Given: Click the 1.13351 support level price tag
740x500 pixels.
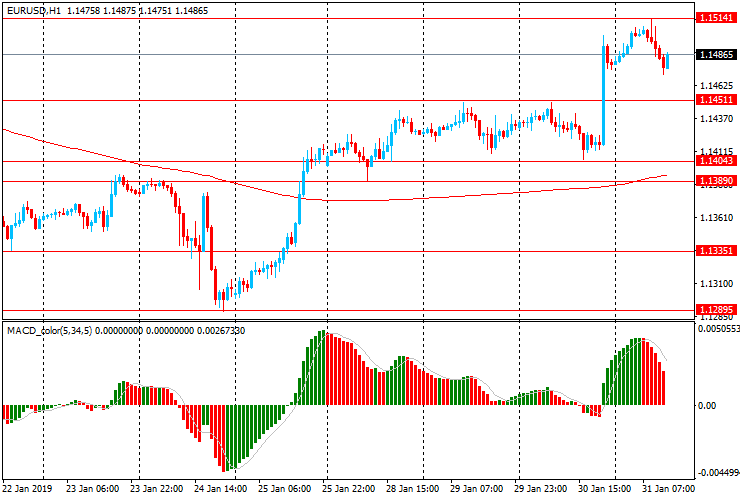Looking at the screenshot, I should click(x=717, y=251).
